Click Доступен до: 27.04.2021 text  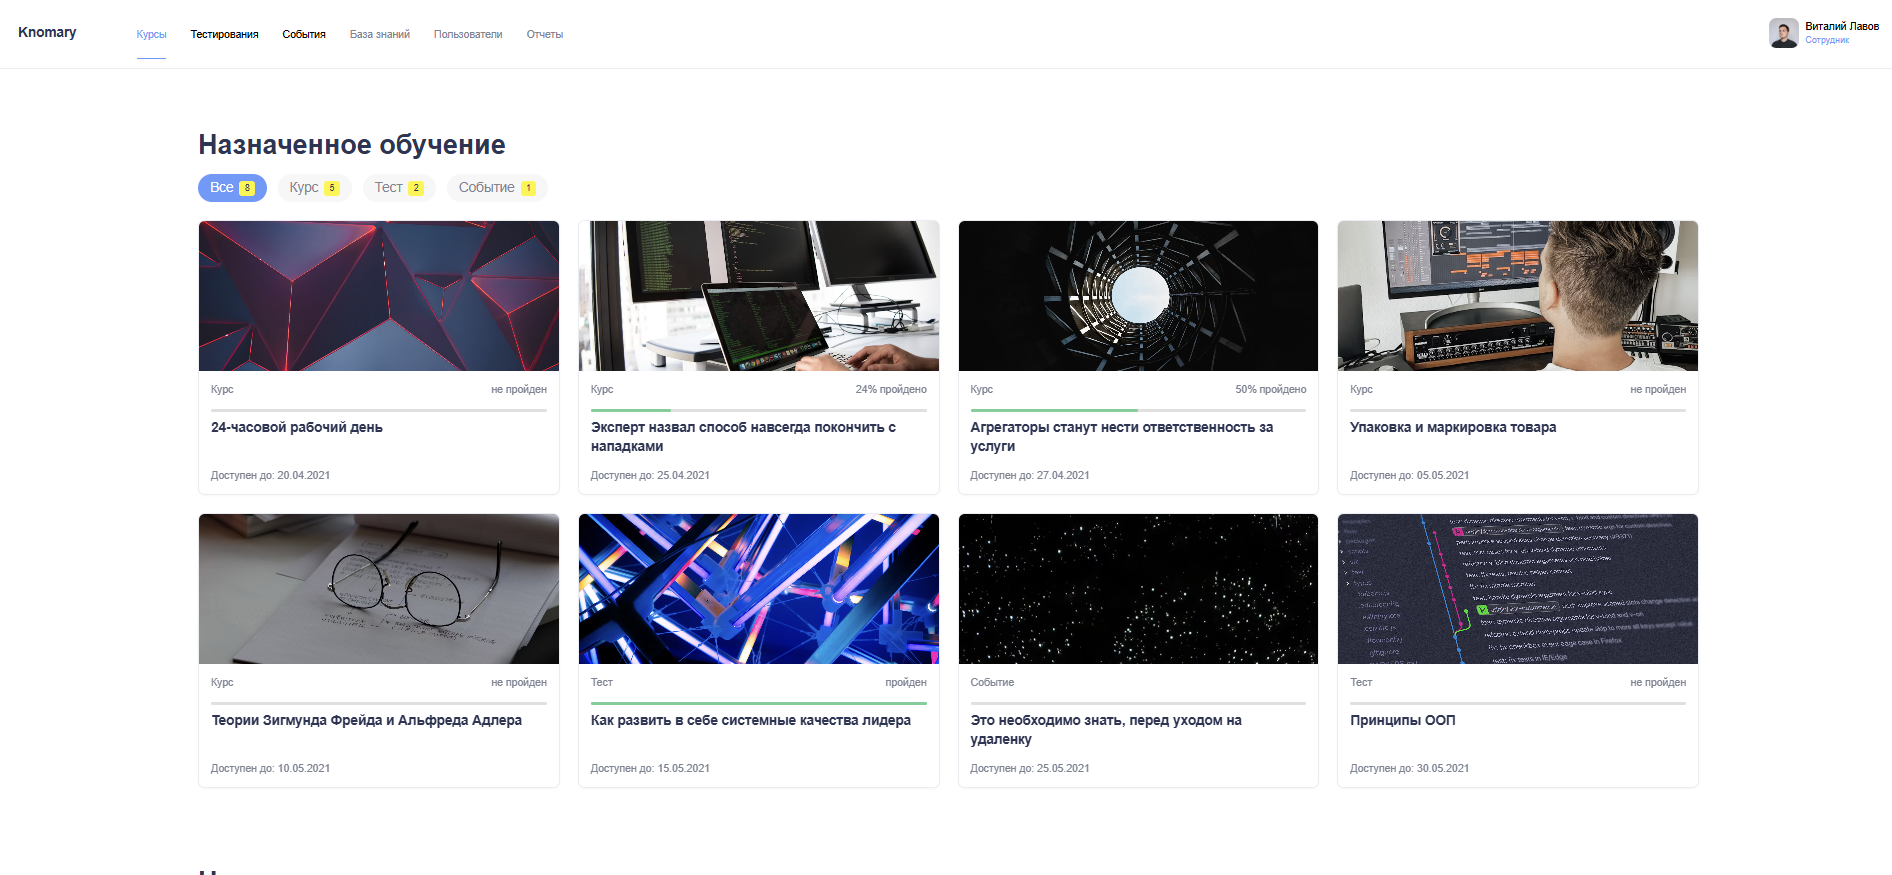point(1030,475)
